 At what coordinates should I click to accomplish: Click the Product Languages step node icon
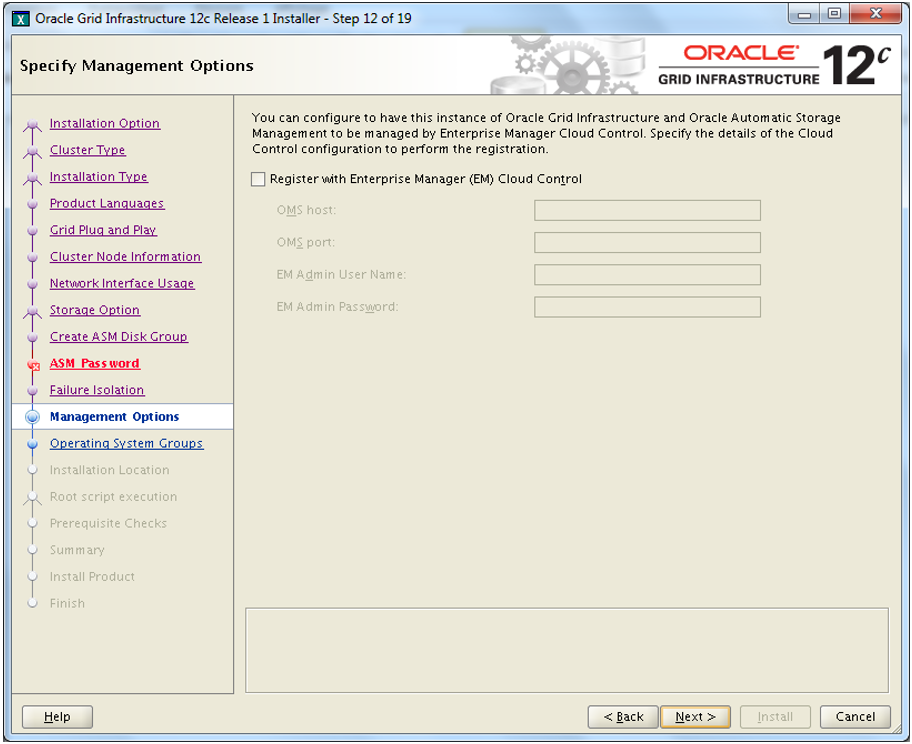33,204
